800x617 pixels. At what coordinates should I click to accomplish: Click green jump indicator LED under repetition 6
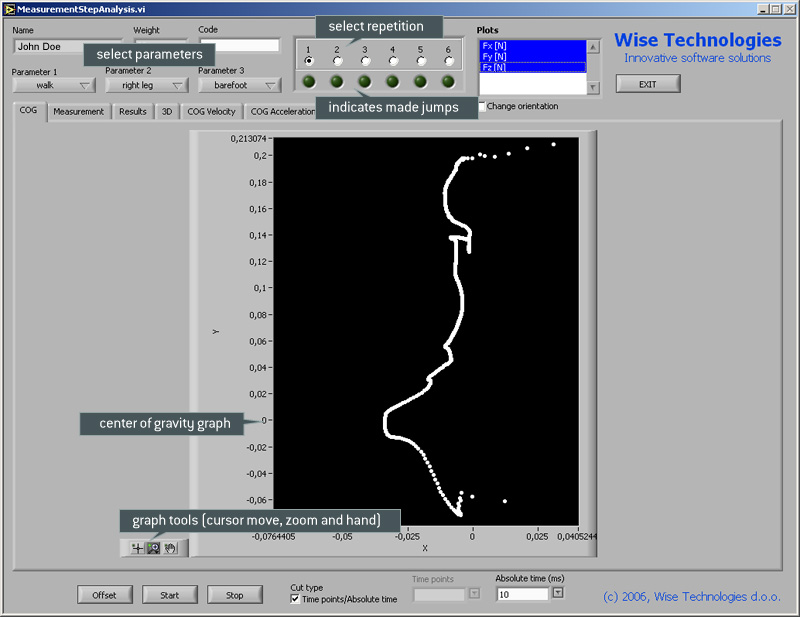pyautogui.click(x=448, y=82)
